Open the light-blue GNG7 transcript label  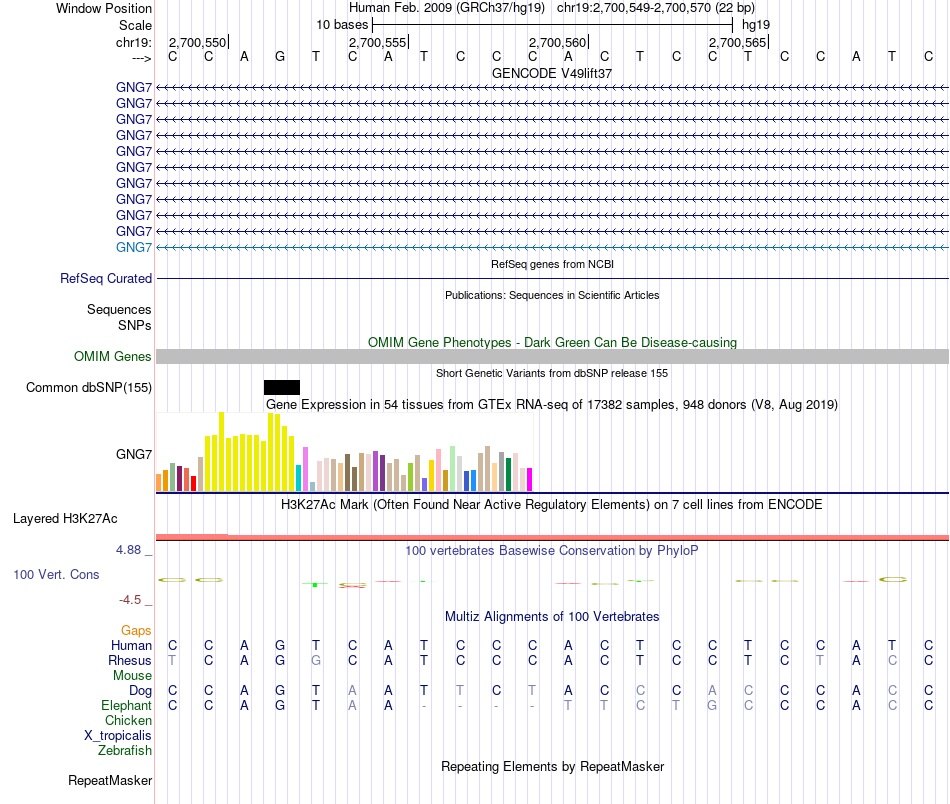coord(134,247)
